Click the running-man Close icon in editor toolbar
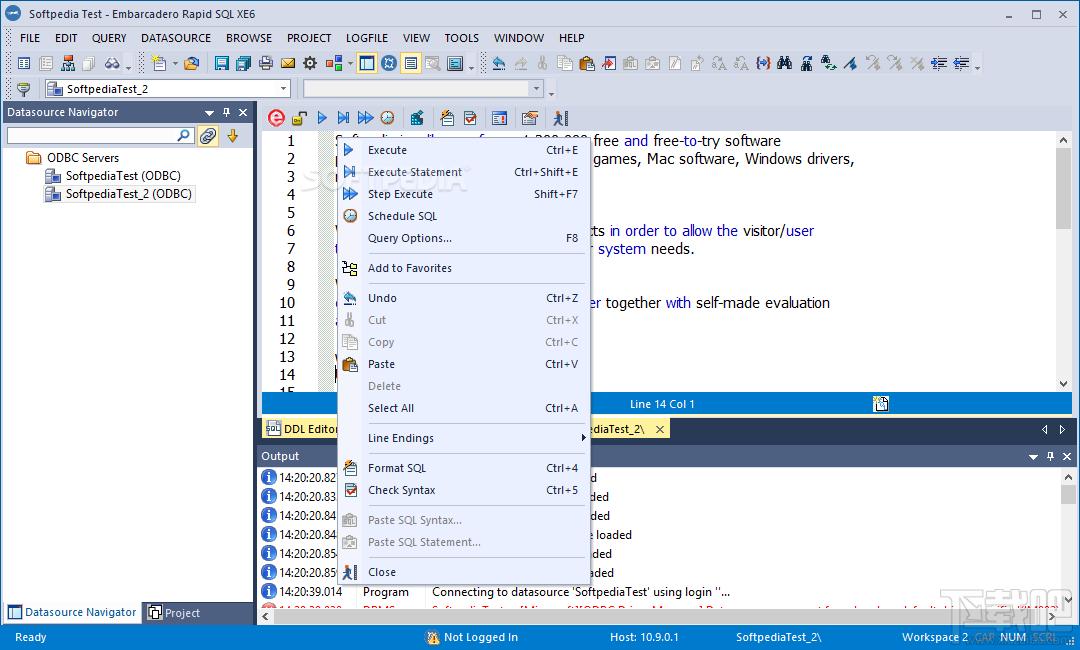The height and width of the screenshot is (650, 1080). (561, 118)
